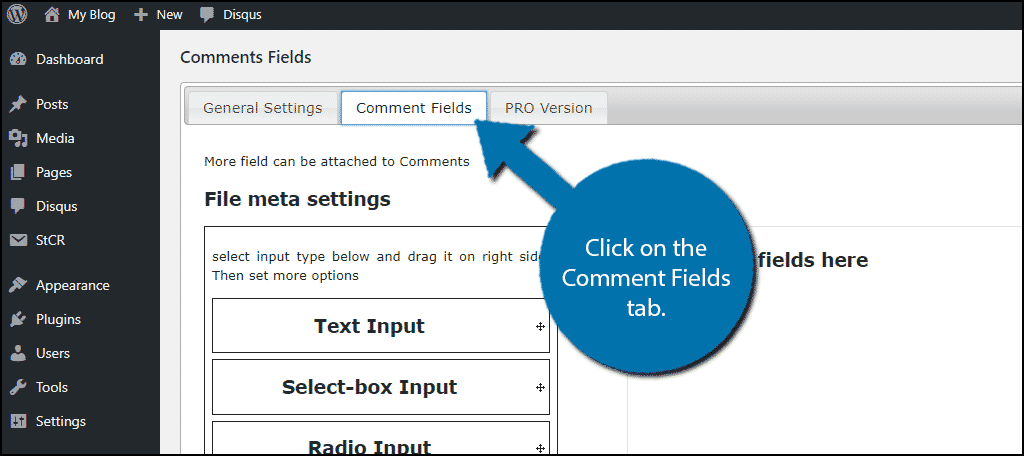Open My Blog home icon

point(52,14)
